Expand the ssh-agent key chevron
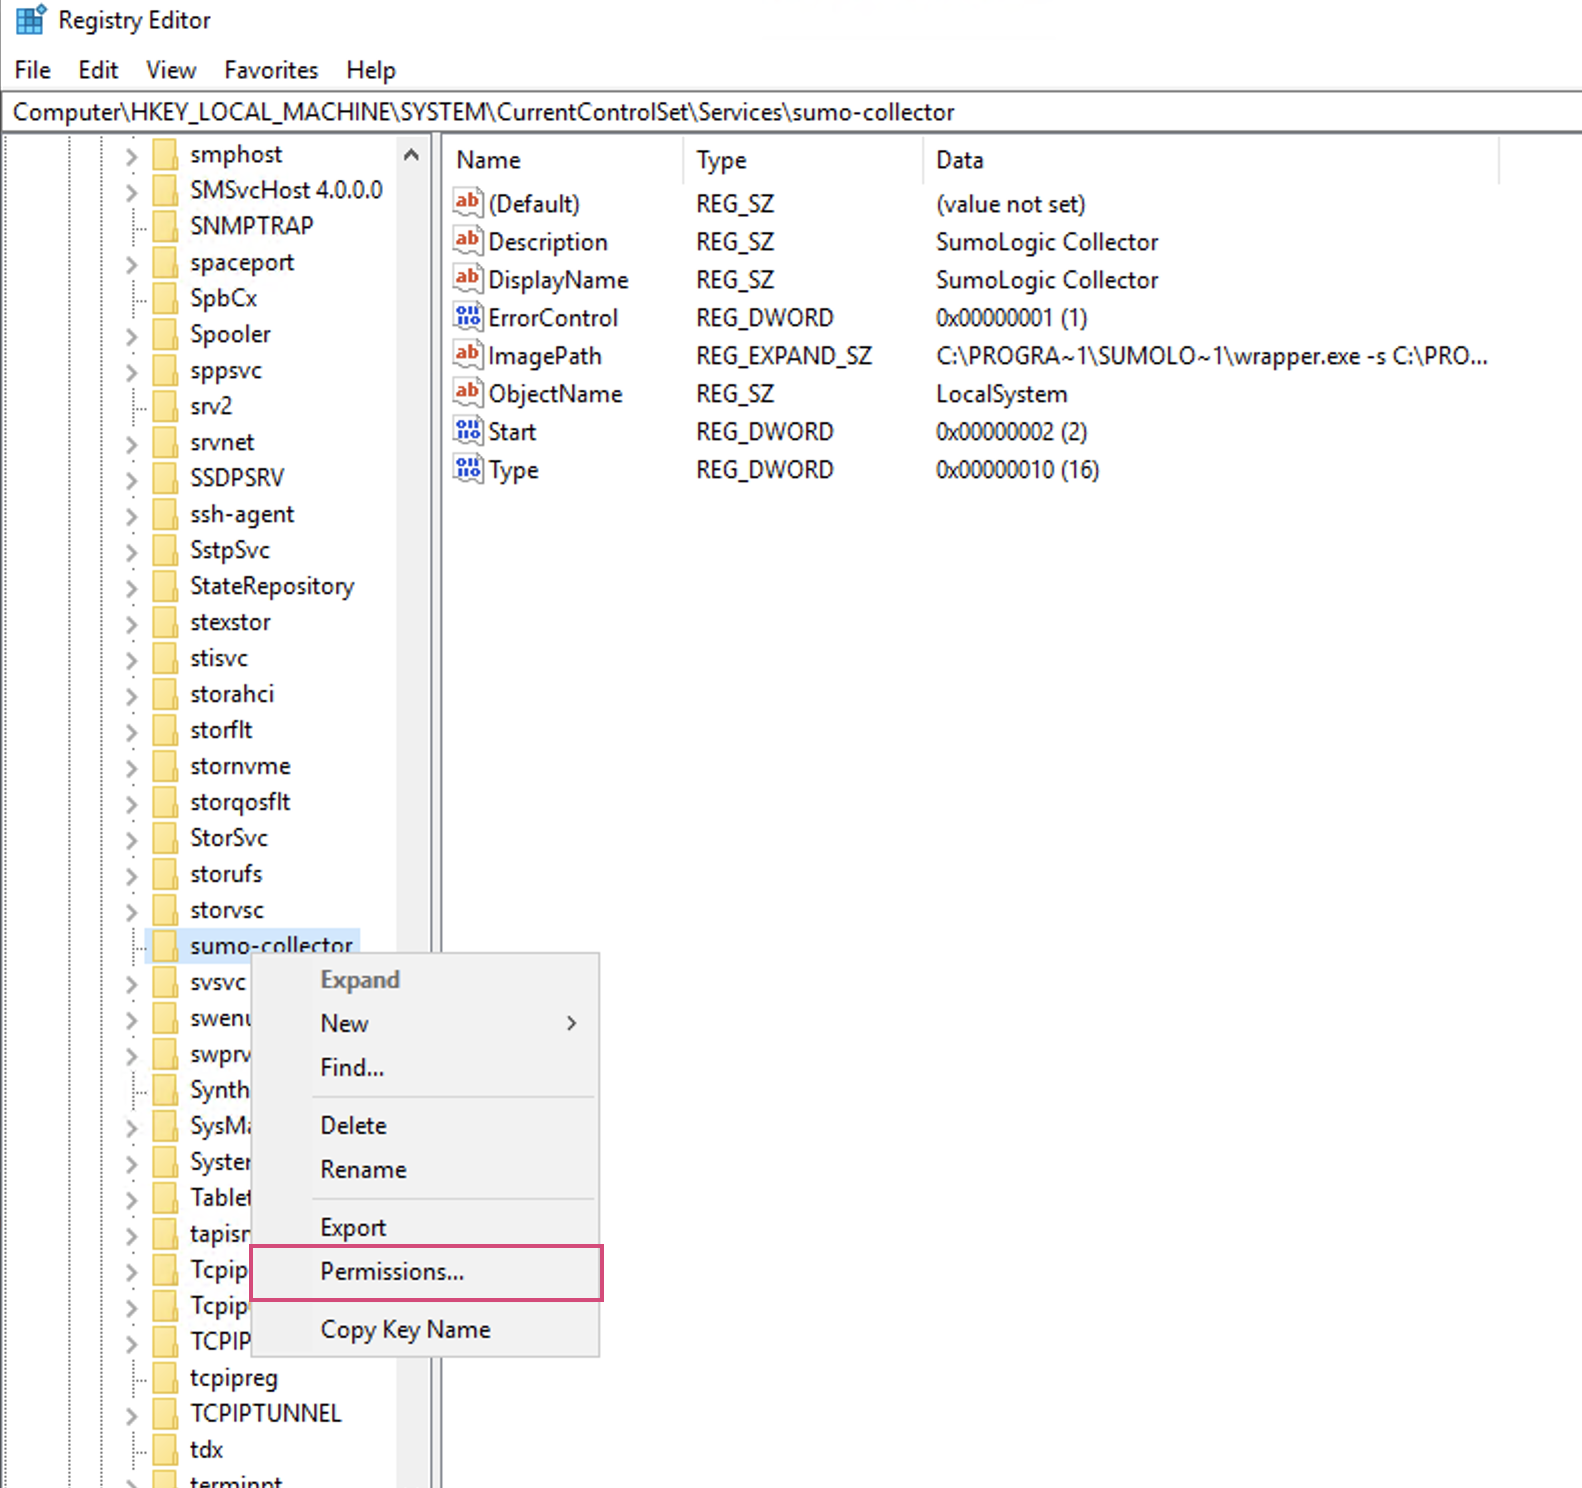This screenshot has height=1488, width=1582. click(131, 515)
